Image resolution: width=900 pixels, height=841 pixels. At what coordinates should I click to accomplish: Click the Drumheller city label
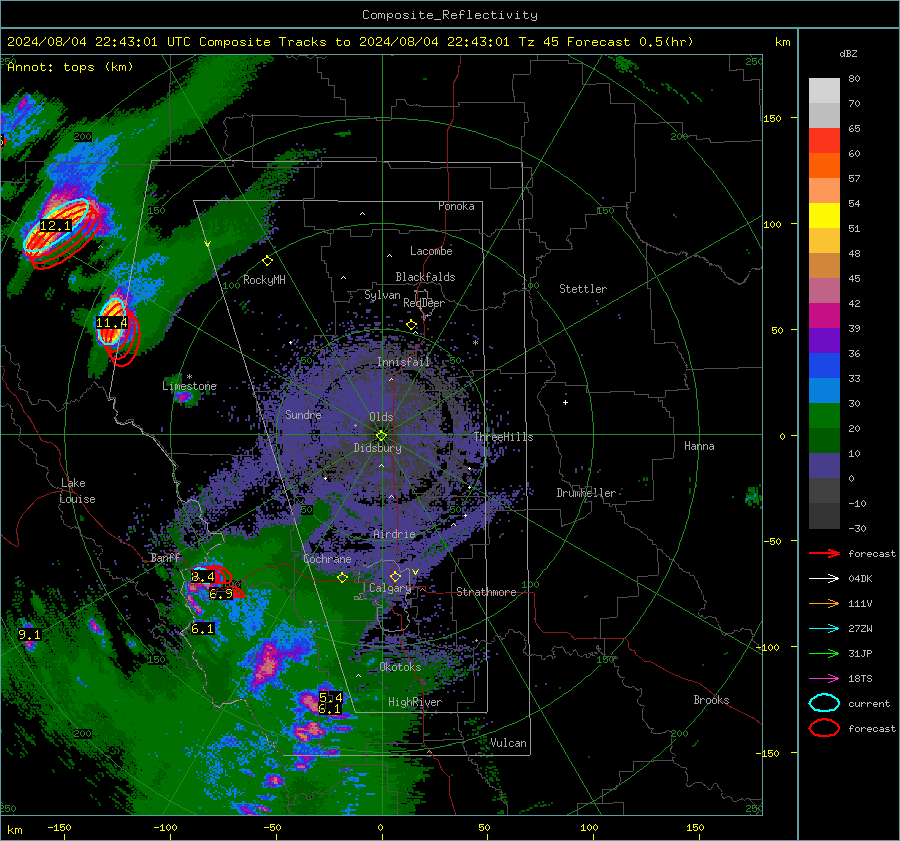click(x=586, y=493)
